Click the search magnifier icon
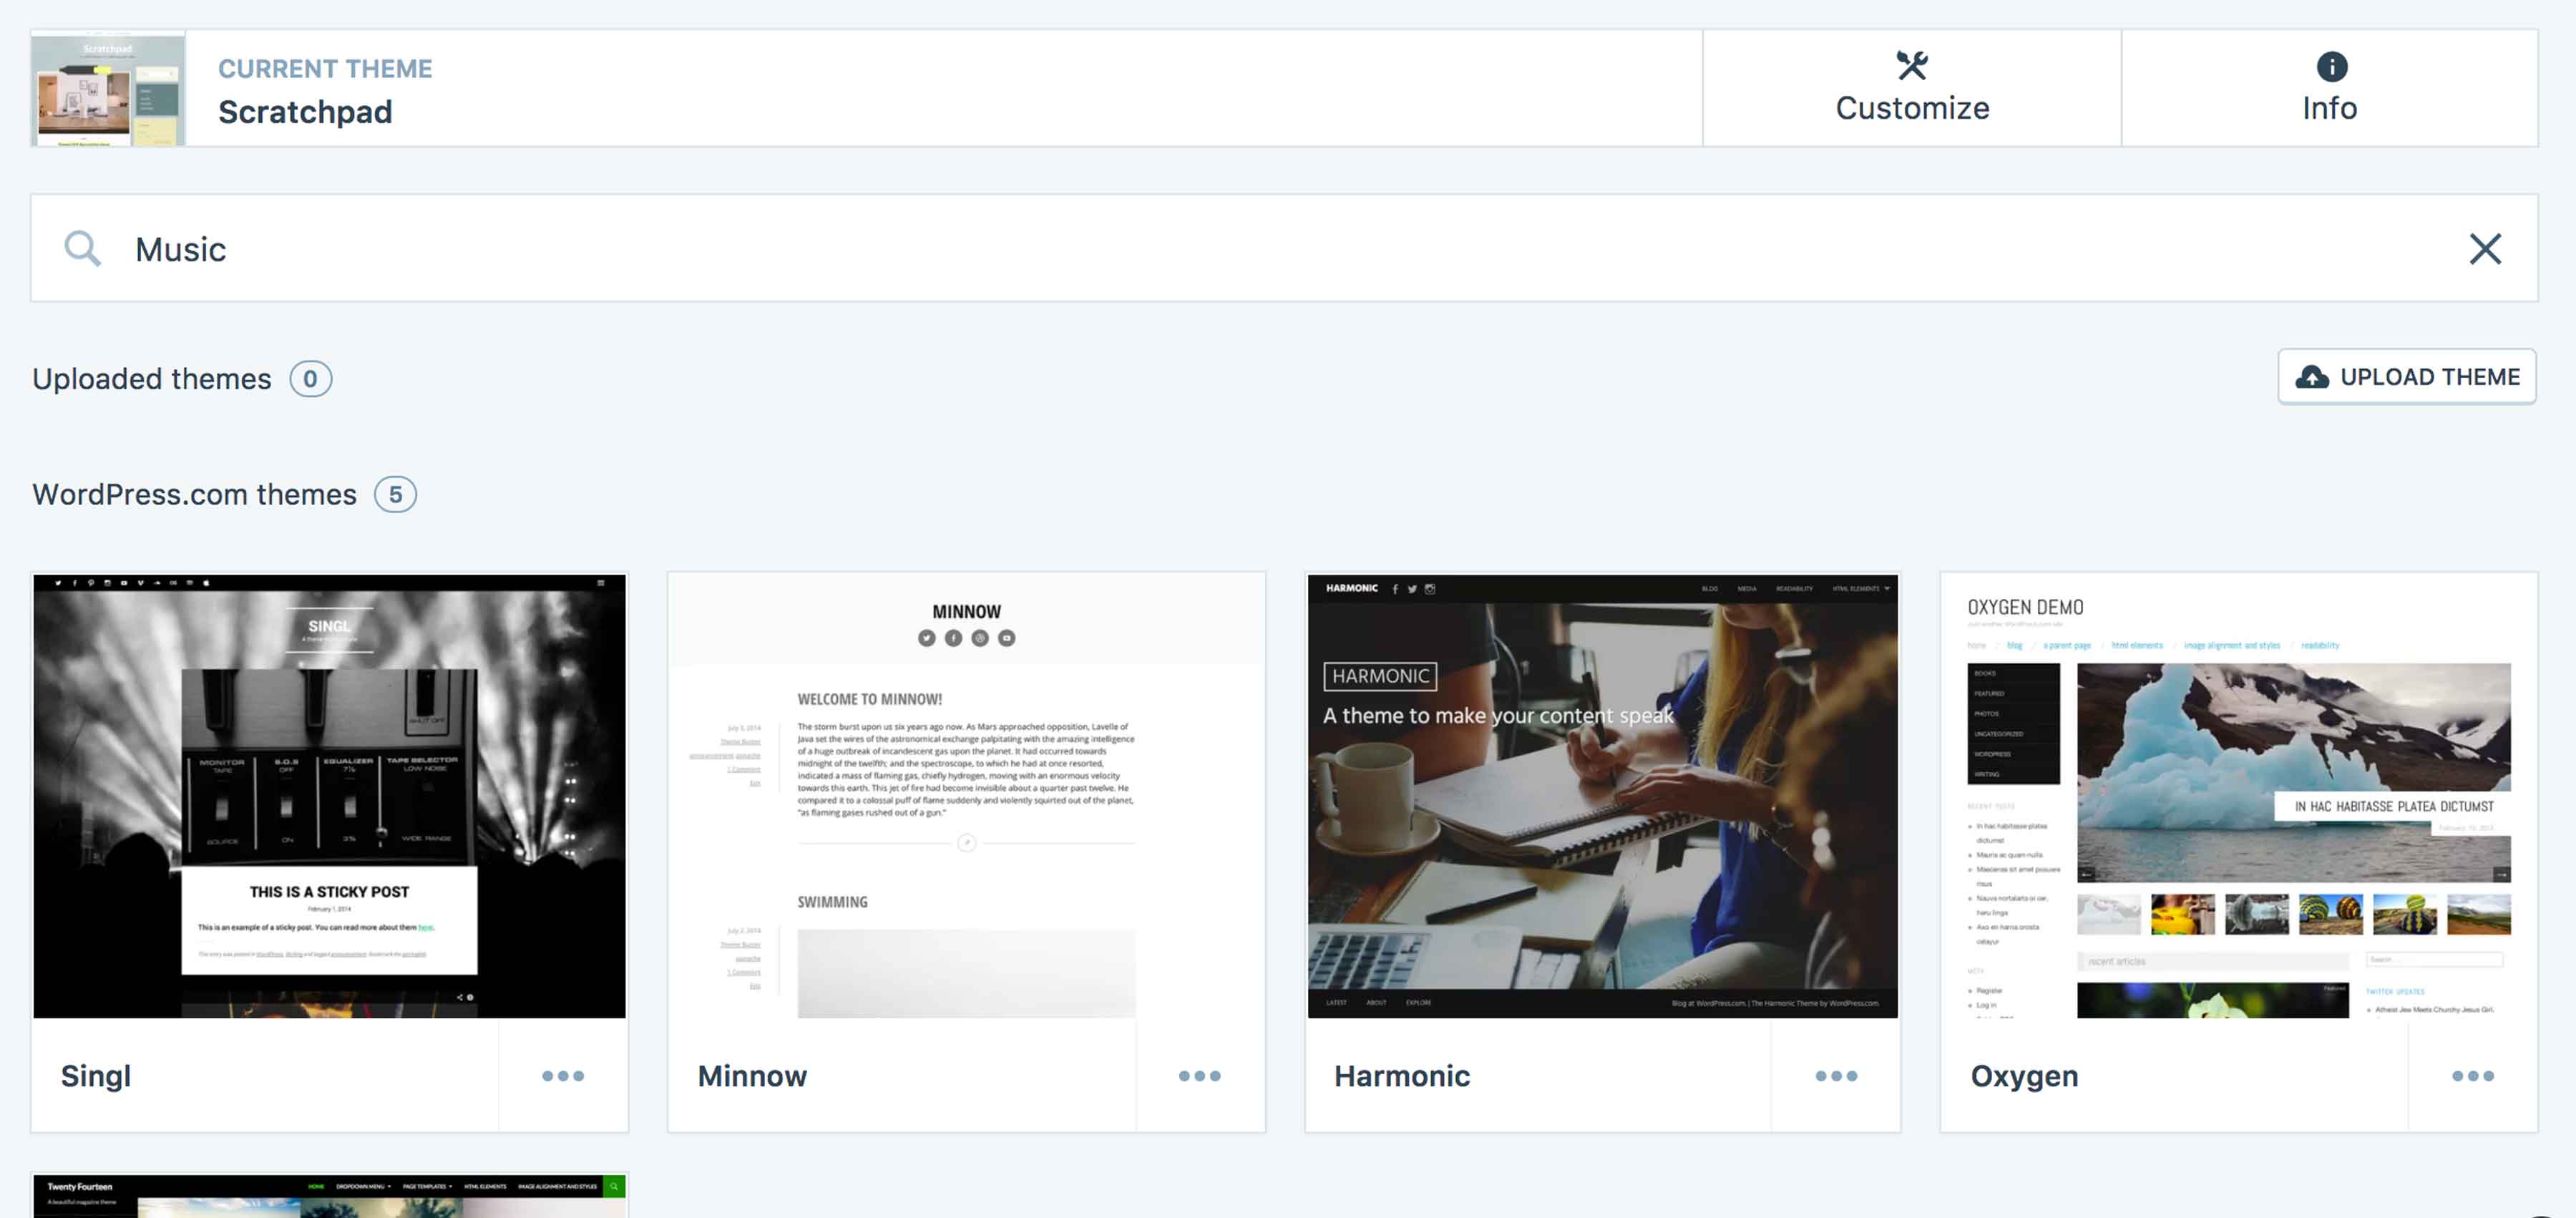Viewport: 2576px width, 1218px height. [x=82, y=248]
